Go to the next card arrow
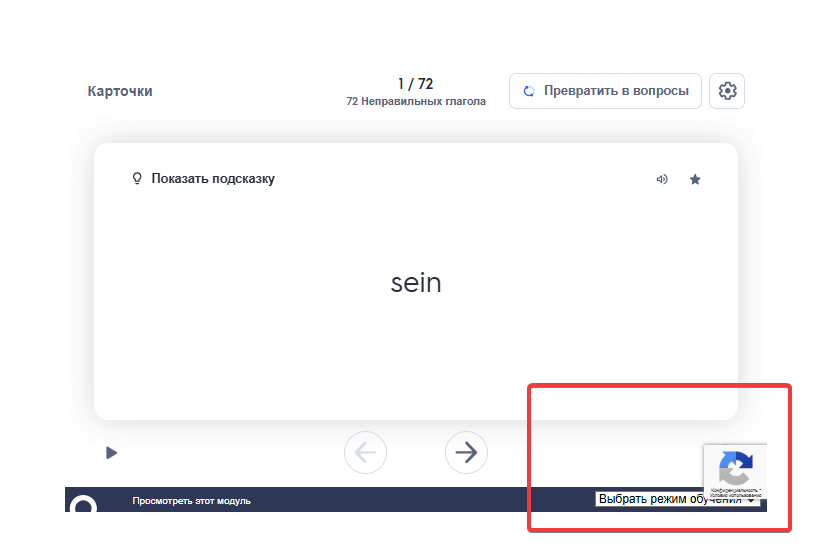 pos(466,452)
